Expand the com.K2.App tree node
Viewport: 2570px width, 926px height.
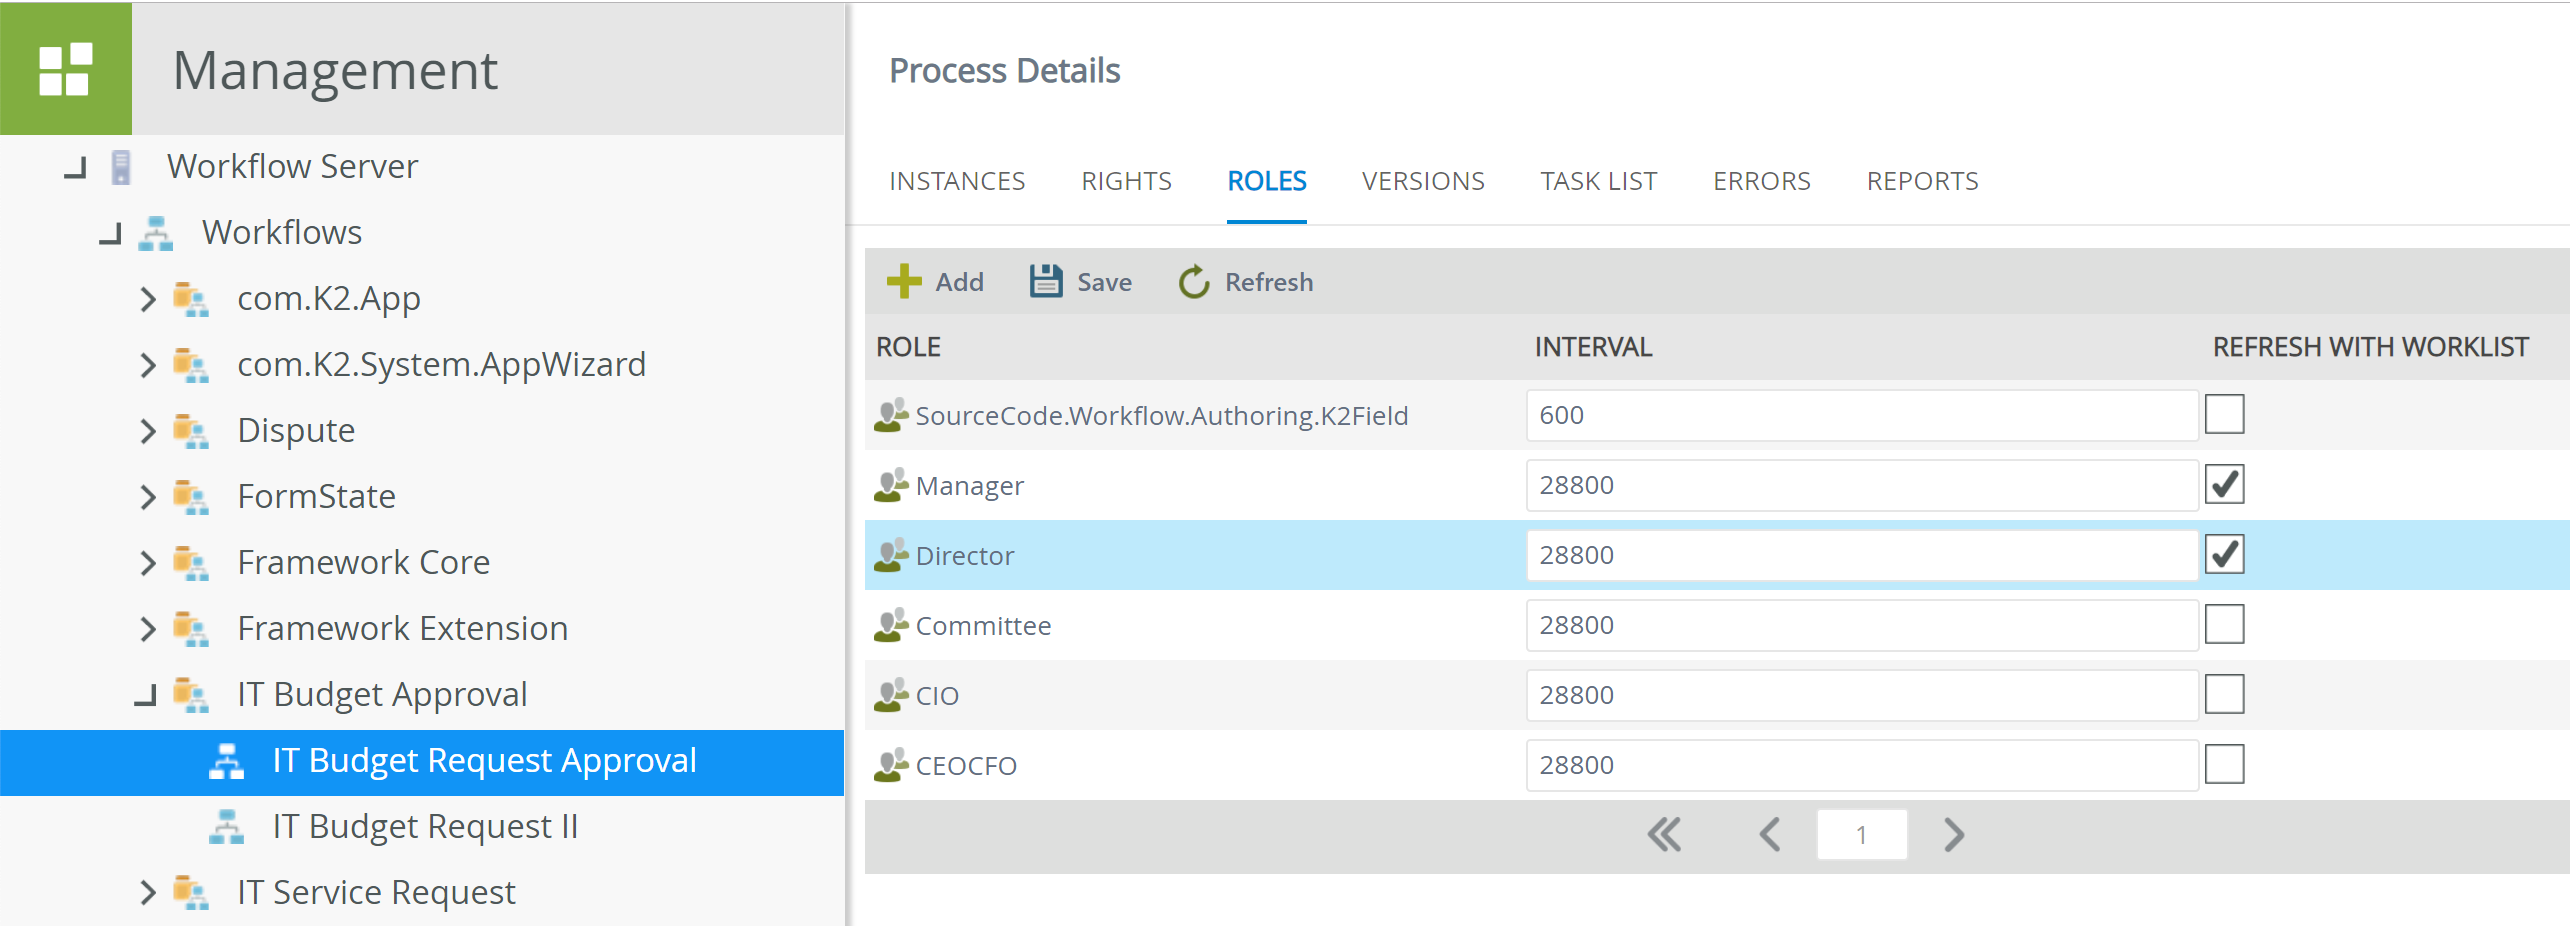(x=147, y=297)
